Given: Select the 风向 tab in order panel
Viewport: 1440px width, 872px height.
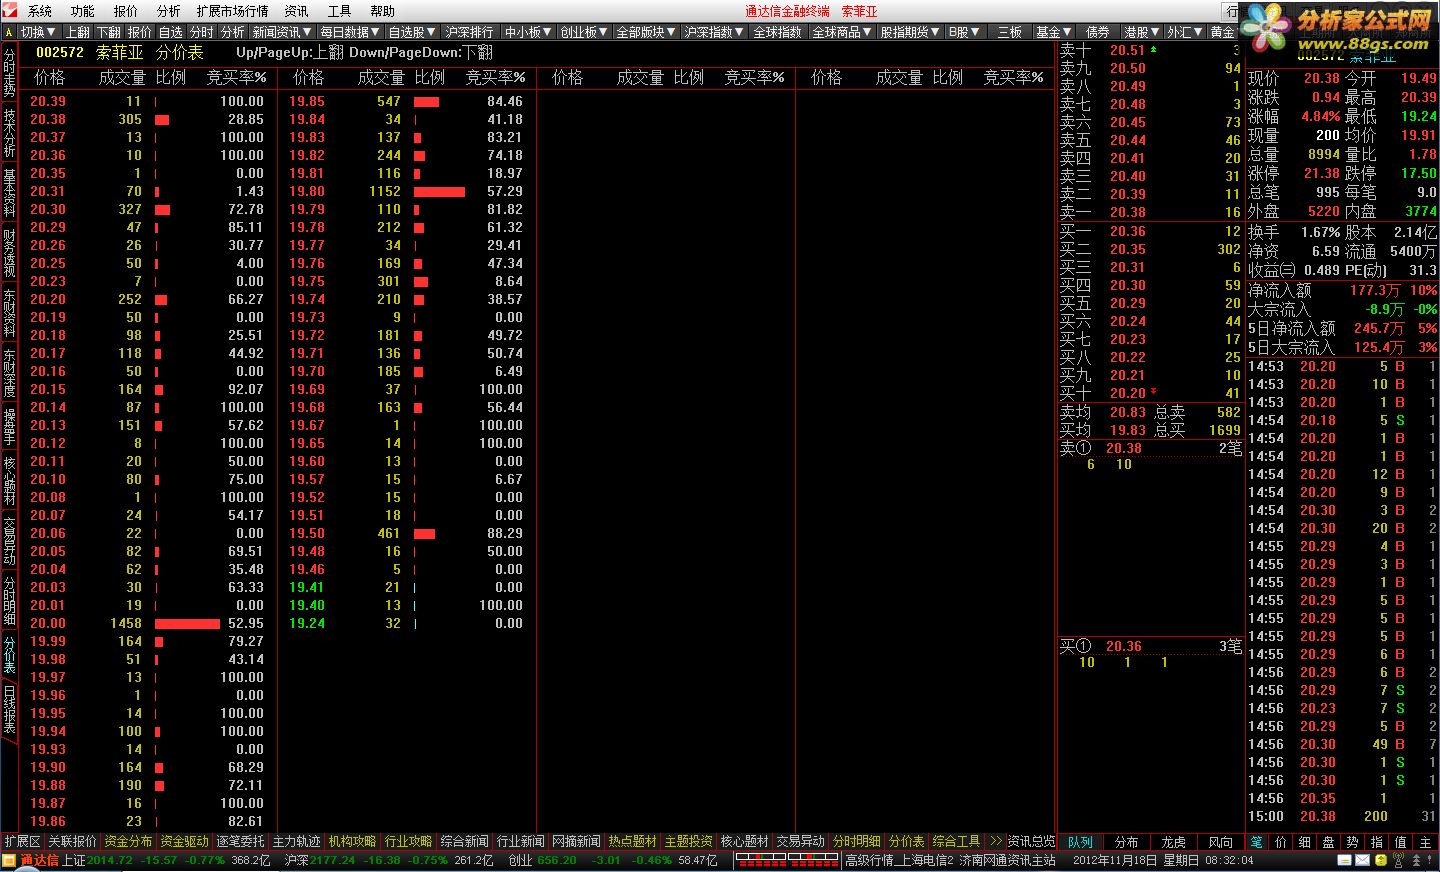Looking at the screenshot, I should (1220, 842).
